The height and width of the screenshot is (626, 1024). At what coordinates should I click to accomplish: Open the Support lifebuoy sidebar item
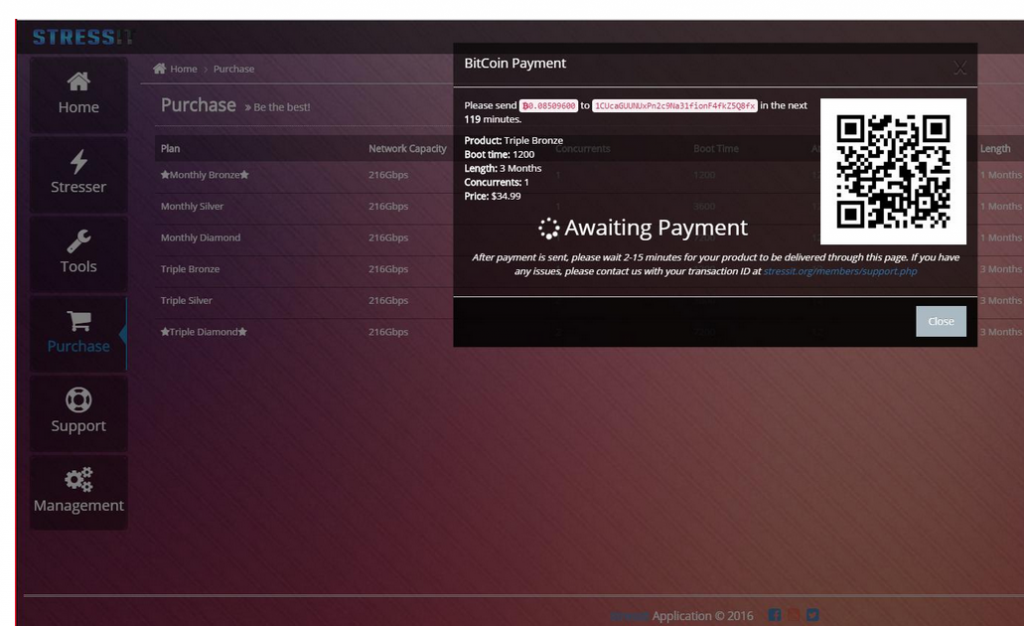click(78, 413)
